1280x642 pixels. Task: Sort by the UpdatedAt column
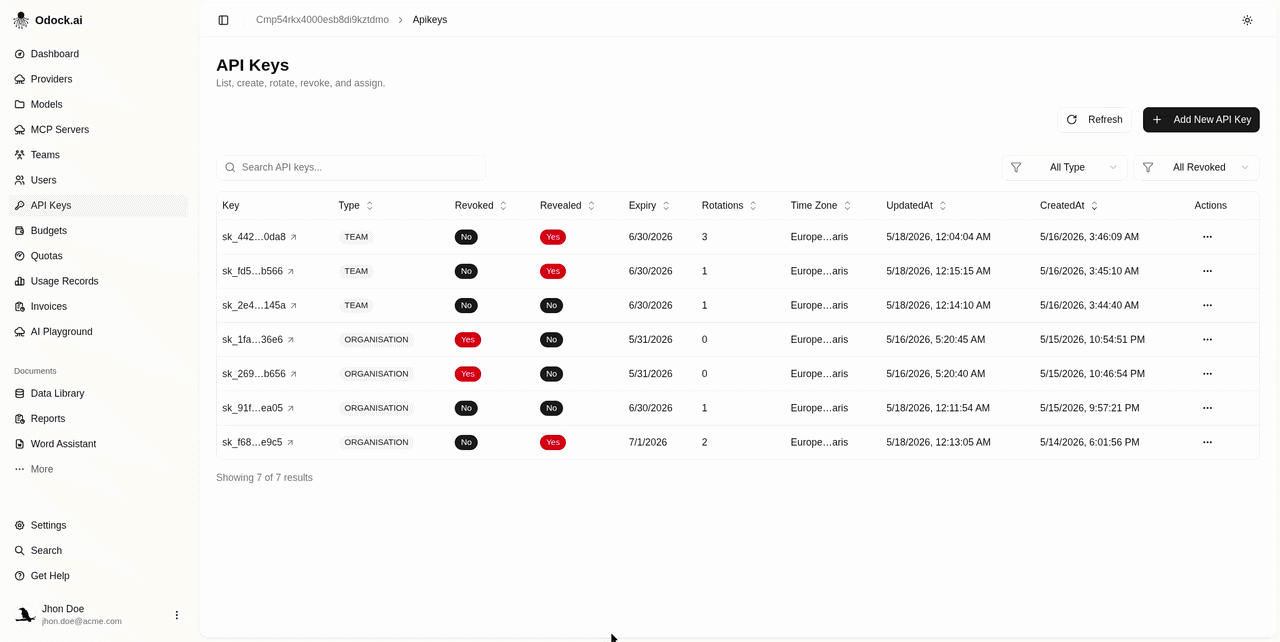click(x=916, y=205)
